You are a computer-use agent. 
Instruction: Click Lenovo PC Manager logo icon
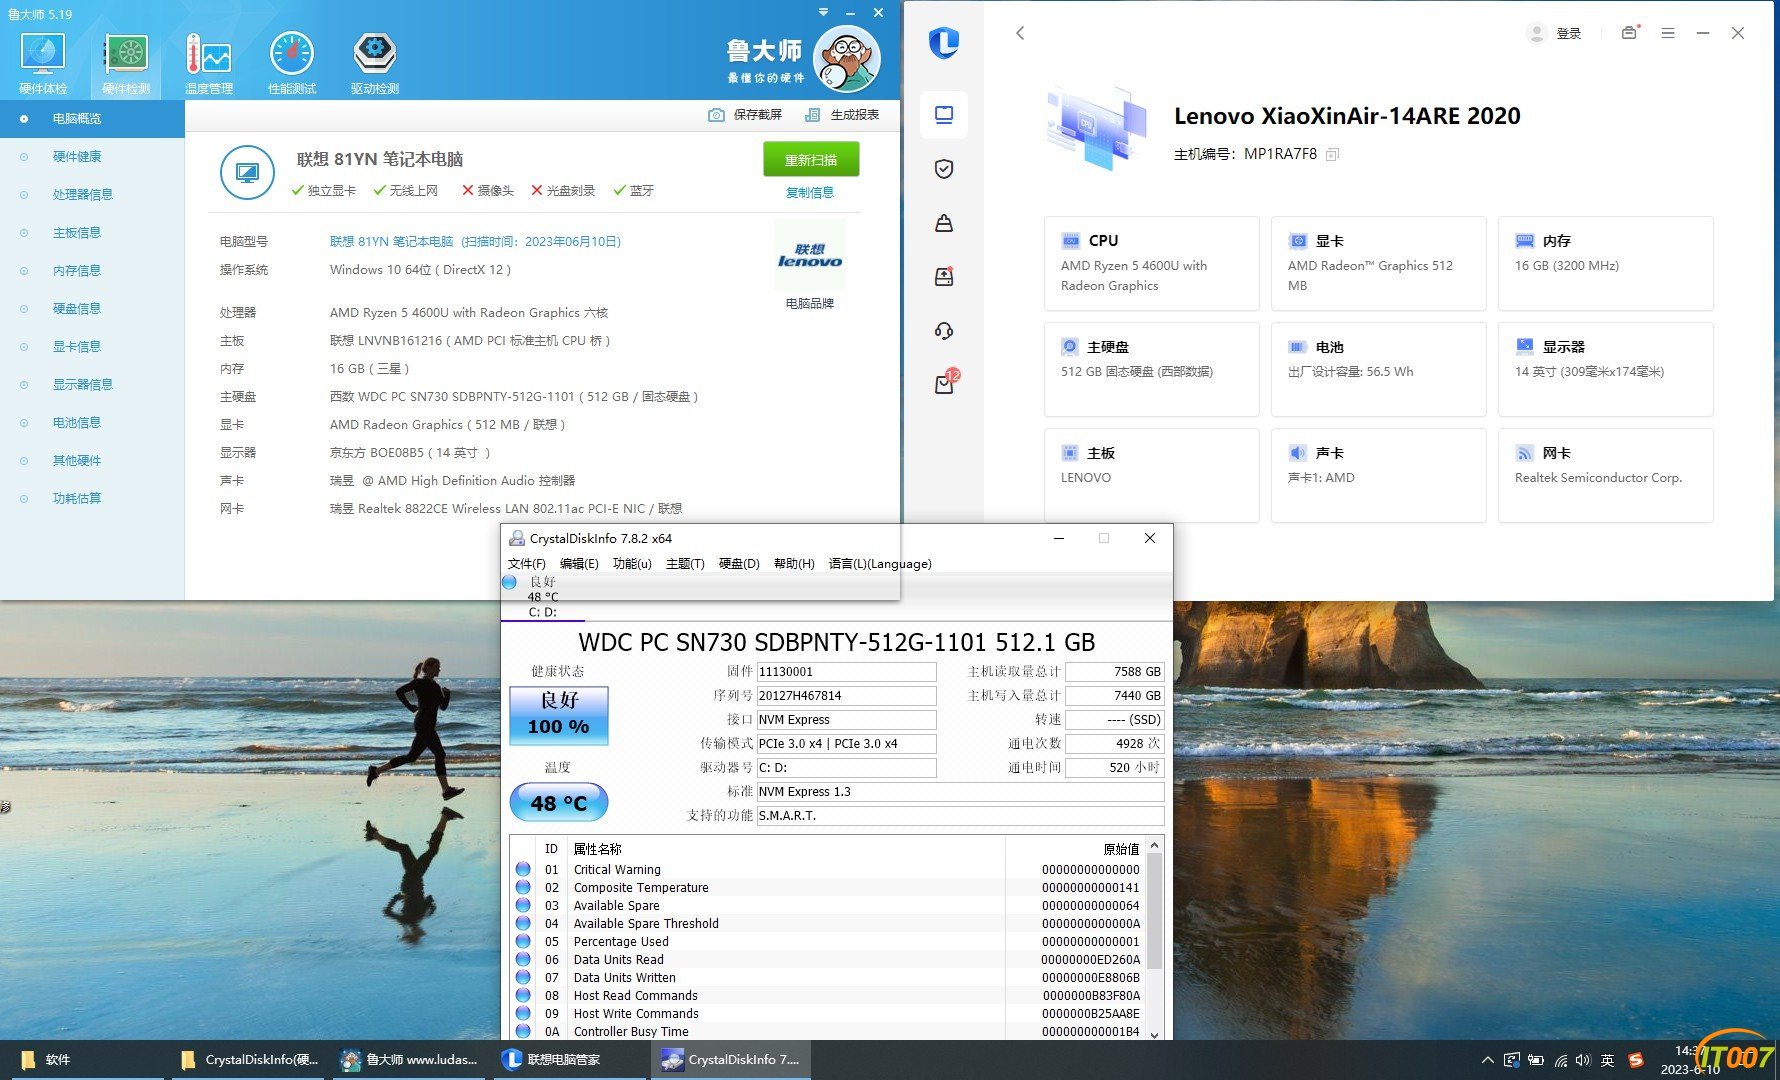pyautogui.click(x=944, y=42)
